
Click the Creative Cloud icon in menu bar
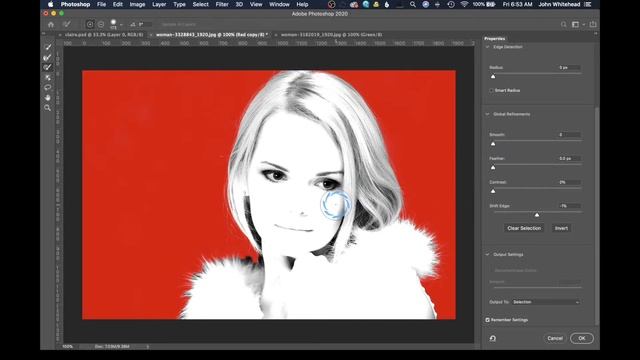(x=354, y=4)
